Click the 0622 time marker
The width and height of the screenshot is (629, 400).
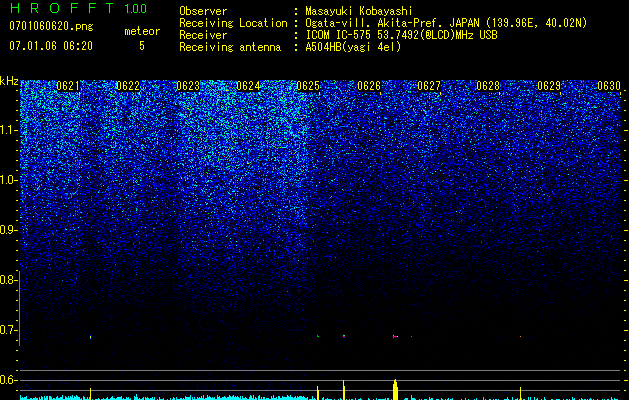pyautogui.click(x=128, y=86)
